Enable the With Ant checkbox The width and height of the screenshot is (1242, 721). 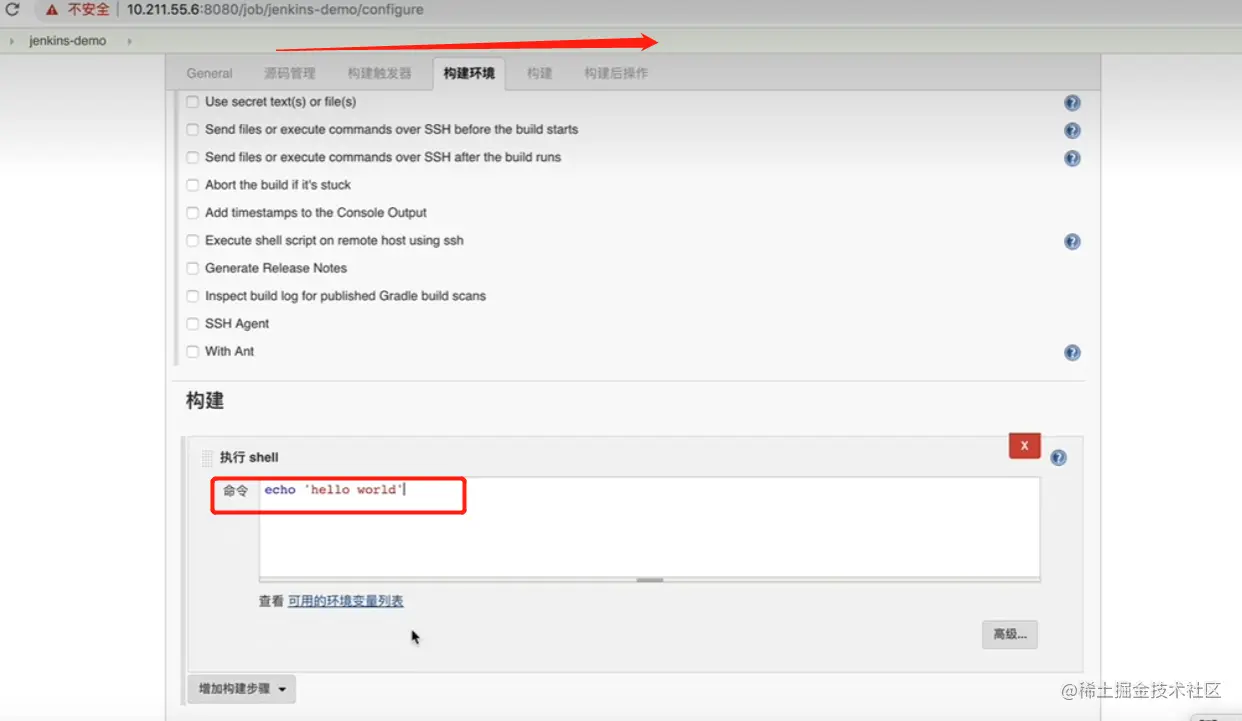click(193, 352)
